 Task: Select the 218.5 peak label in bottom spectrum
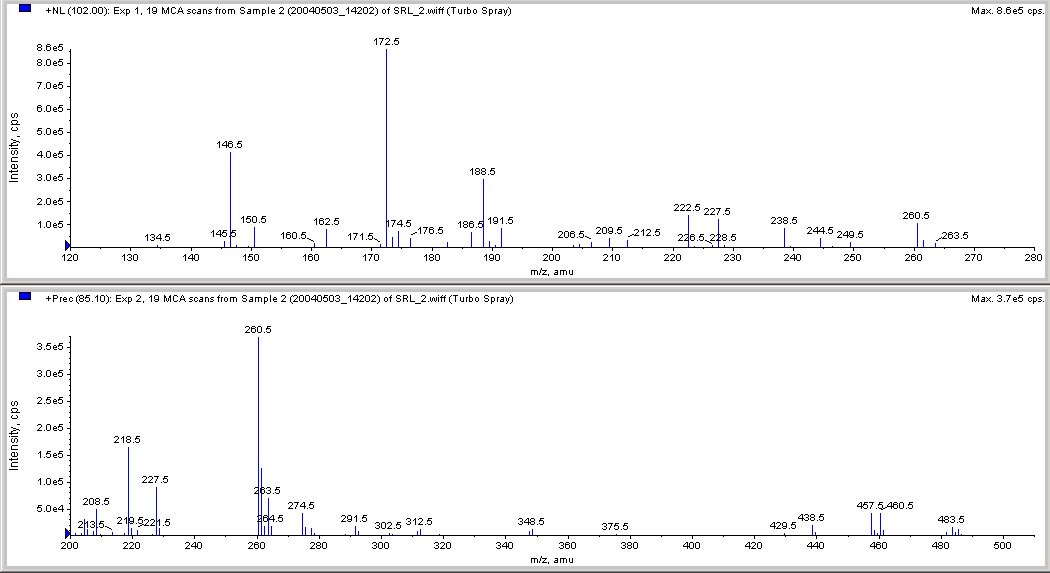[127, 440]
